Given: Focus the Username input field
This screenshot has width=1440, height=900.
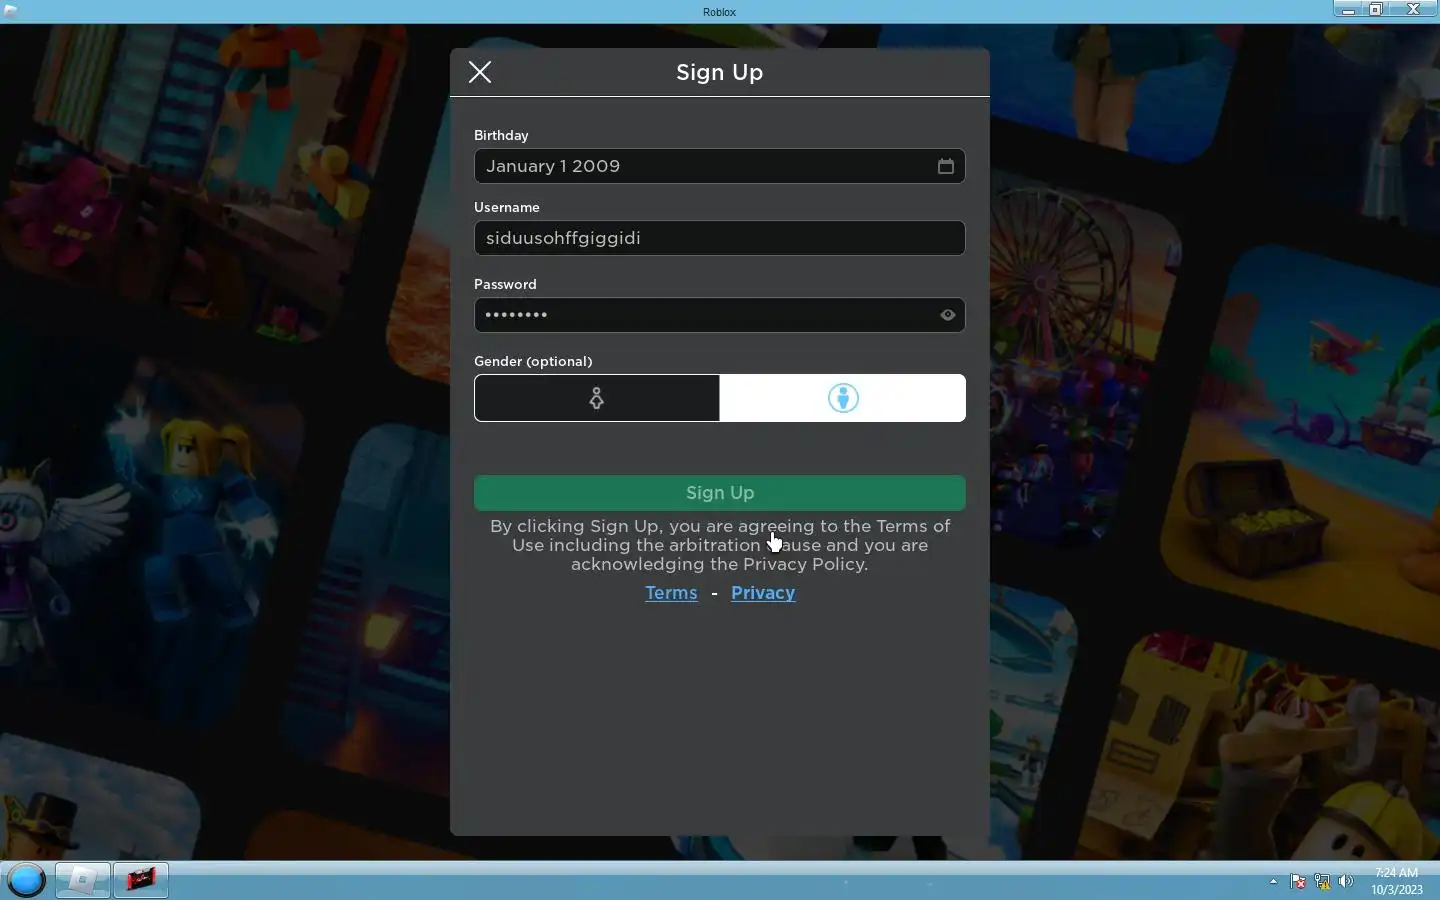Looking at the screenshot, I should point(720,238).
